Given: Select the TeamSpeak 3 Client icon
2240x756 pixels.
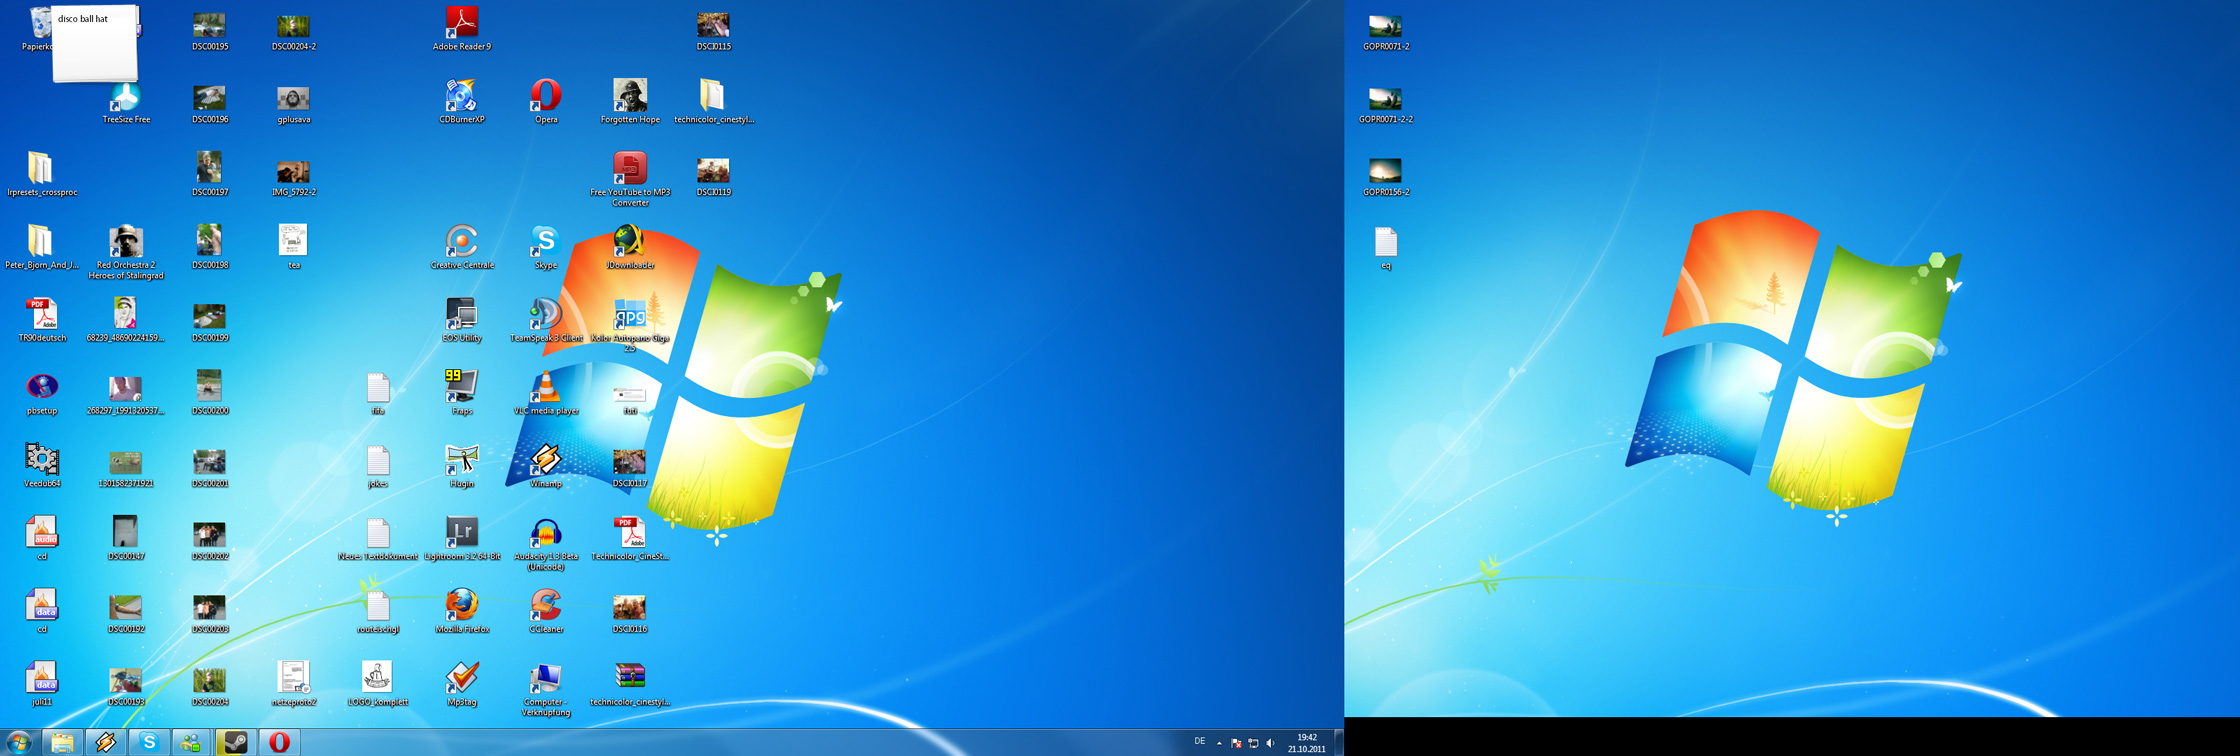Looking at the screenshot, I should click(546, 320).
